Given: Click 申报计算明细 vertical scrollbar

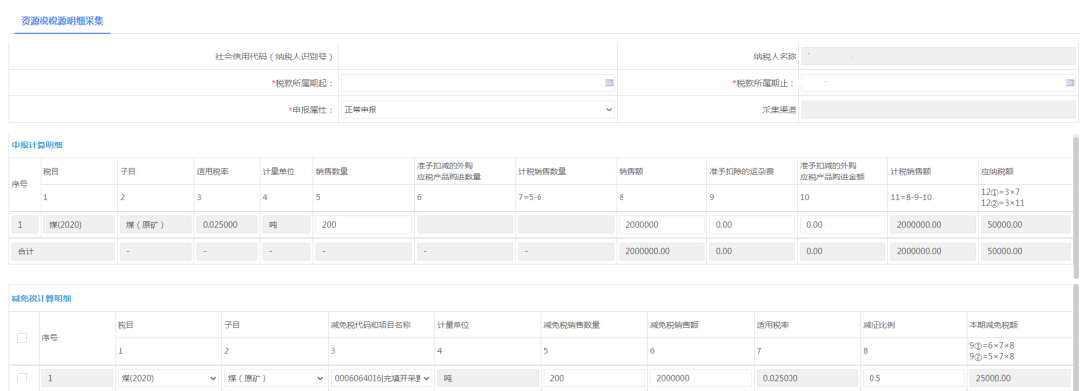Looking at the screenshot, I should (x=1076, y=207).
